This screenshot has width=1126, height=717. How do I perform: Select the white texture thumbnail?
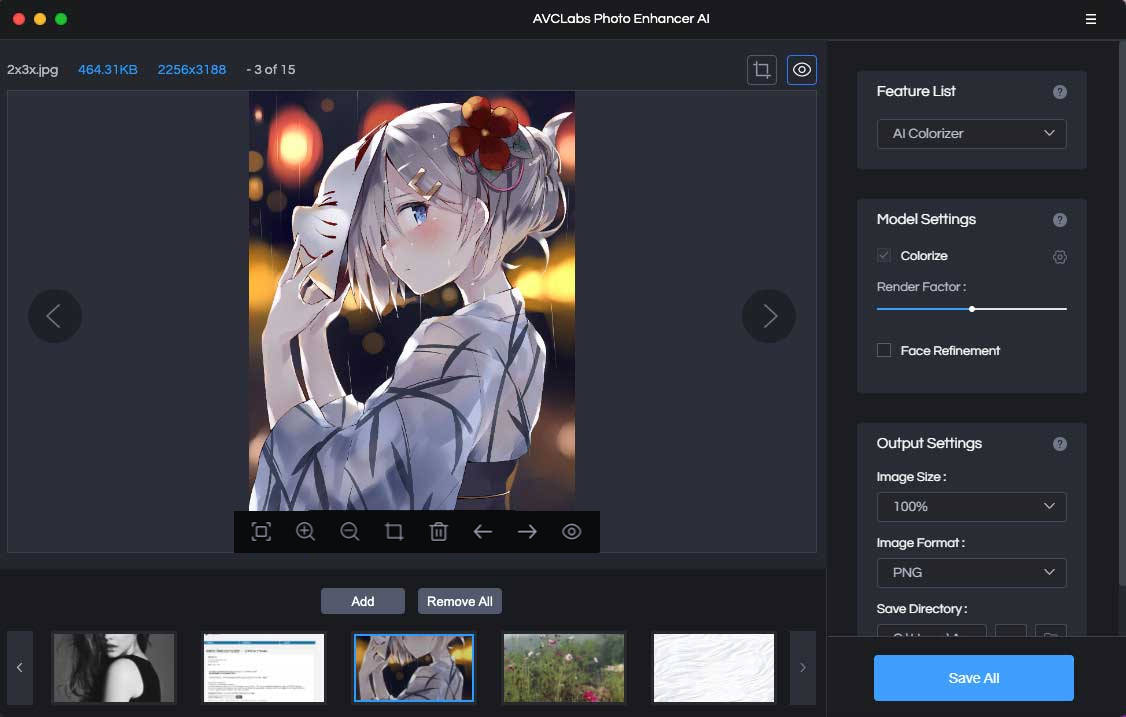pyautogui.click(x=714, y=667)
